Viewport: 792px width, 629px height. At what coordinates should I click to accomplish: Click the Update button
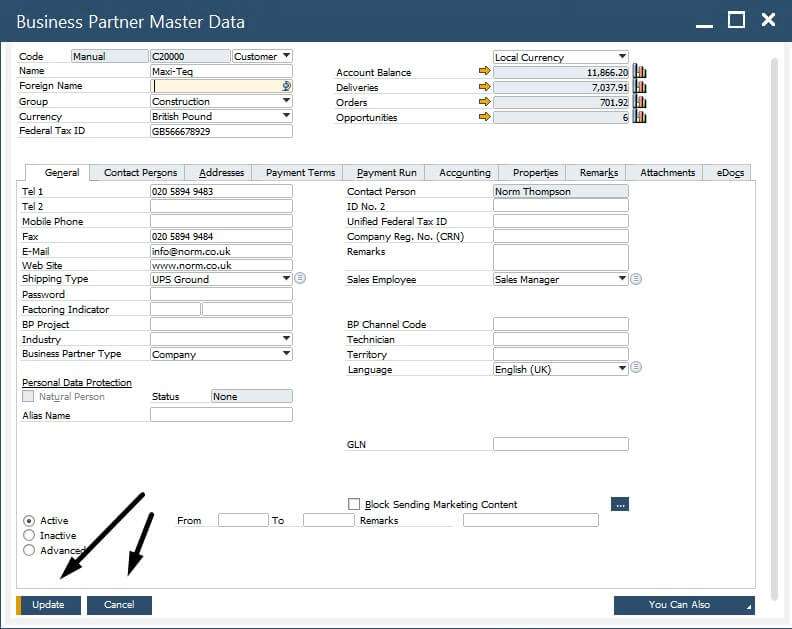(x=48, y=605)
